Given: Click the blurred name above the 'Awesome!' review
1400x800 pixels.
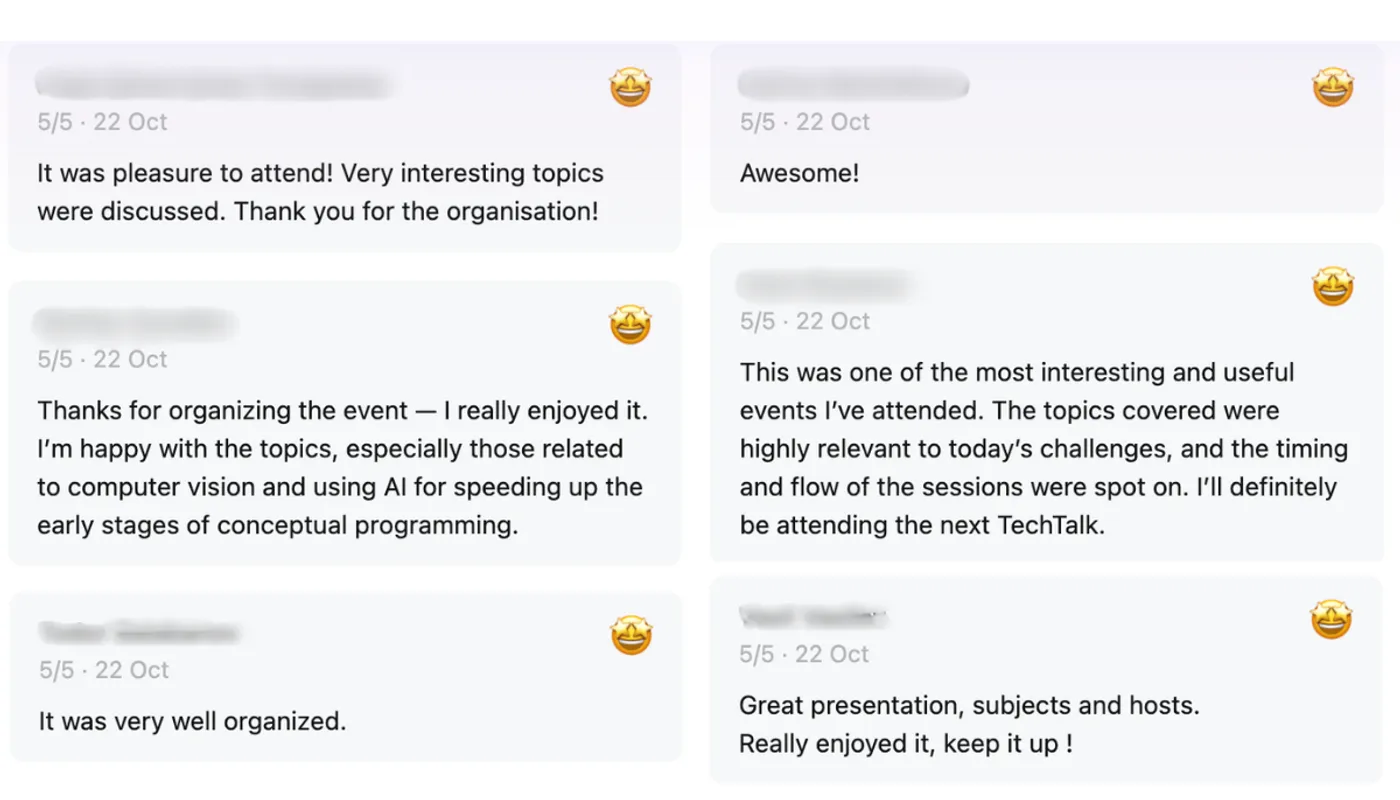Looking at the screenshot, I should point(853,85).
